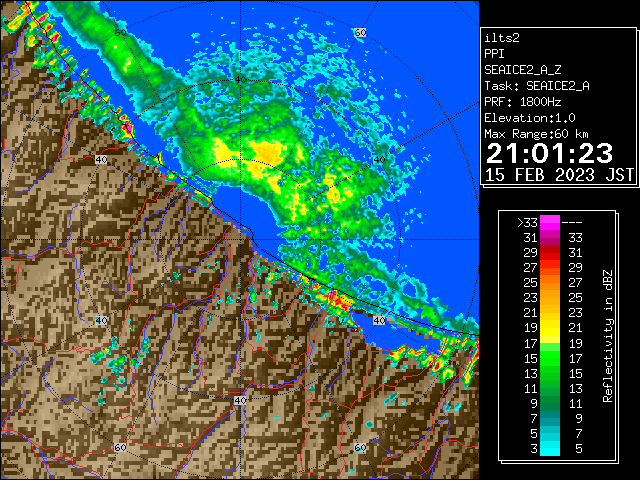640x480 pixels.
Task: Click the PRF: 1800Hz value
Action: pyautogui.click(x=523, y=102)
